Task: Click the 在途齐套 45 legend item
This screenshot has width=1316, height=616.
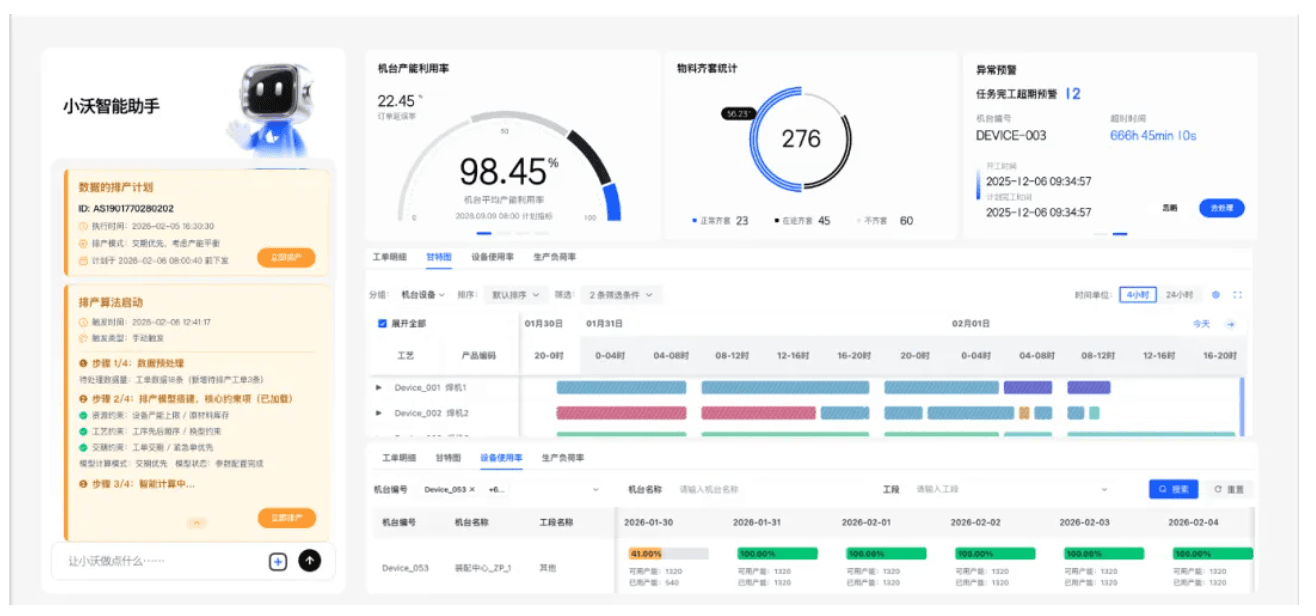Action: pyautogui.click(x=802, y=221)
